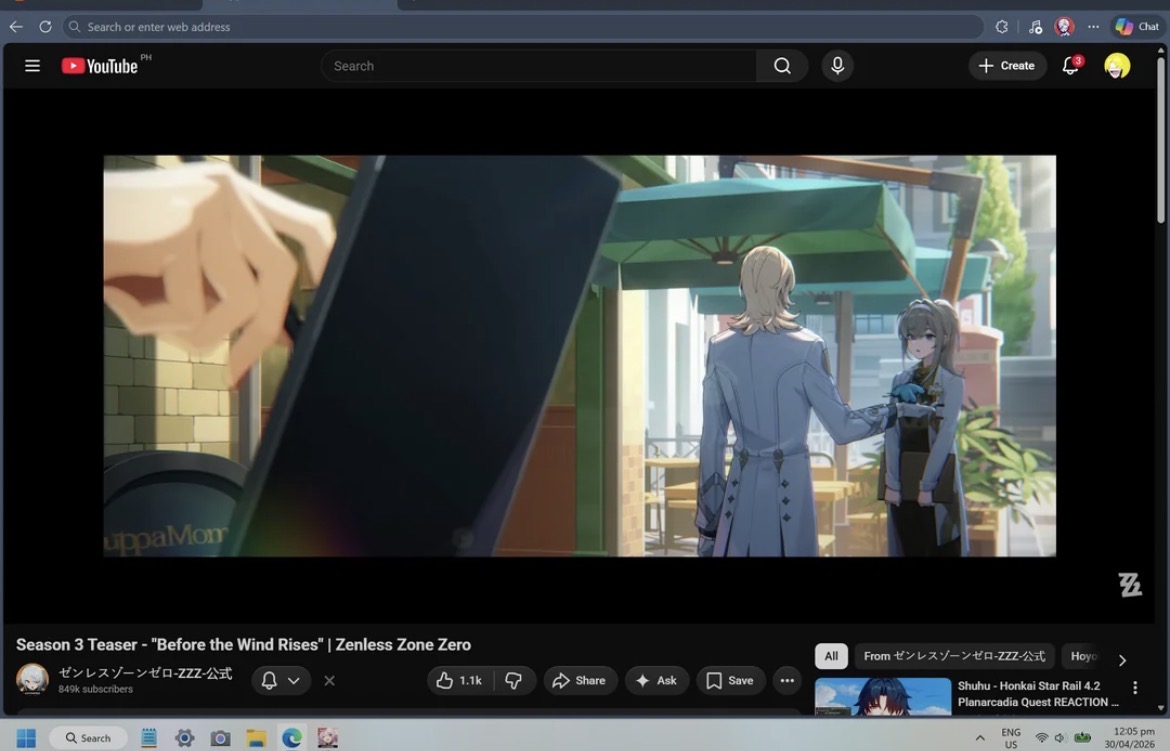Open Shuhu - Honkai Star Rail 4.2 title
1170x751 pixels.
(x=1038, y=694)
